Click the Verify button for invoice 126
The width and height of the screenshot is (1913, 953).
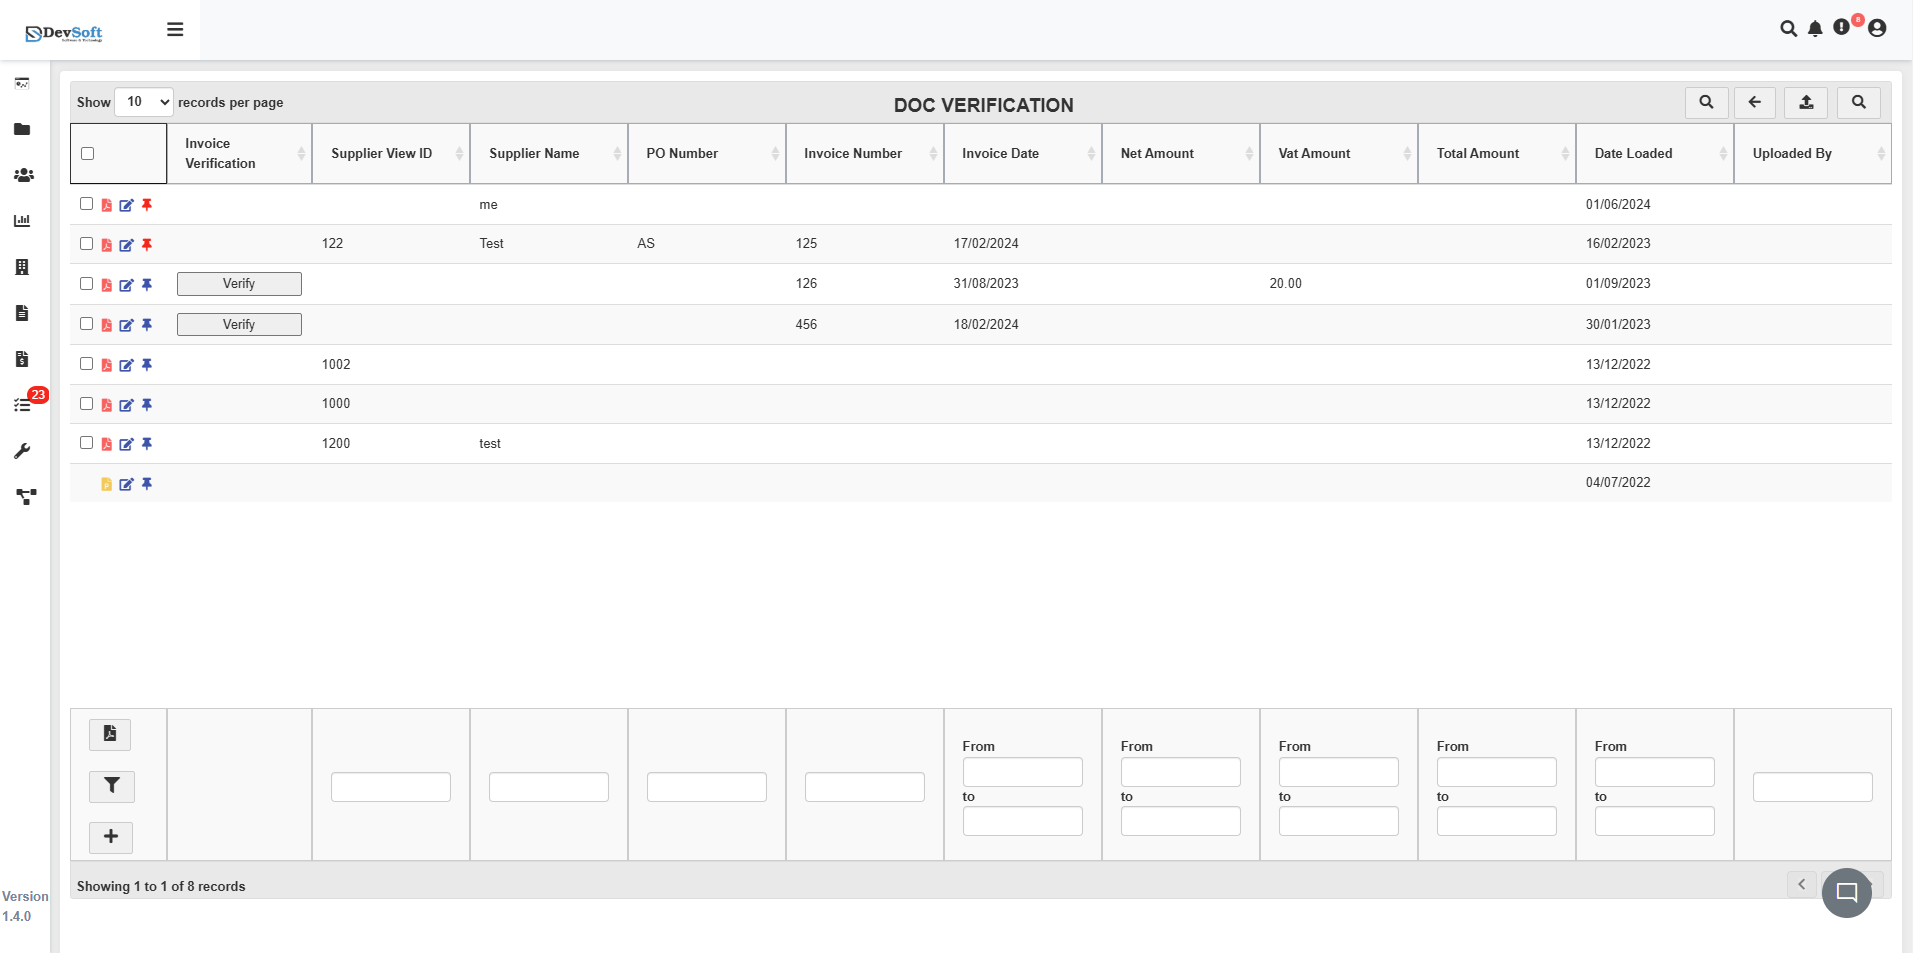click(239, 284)
